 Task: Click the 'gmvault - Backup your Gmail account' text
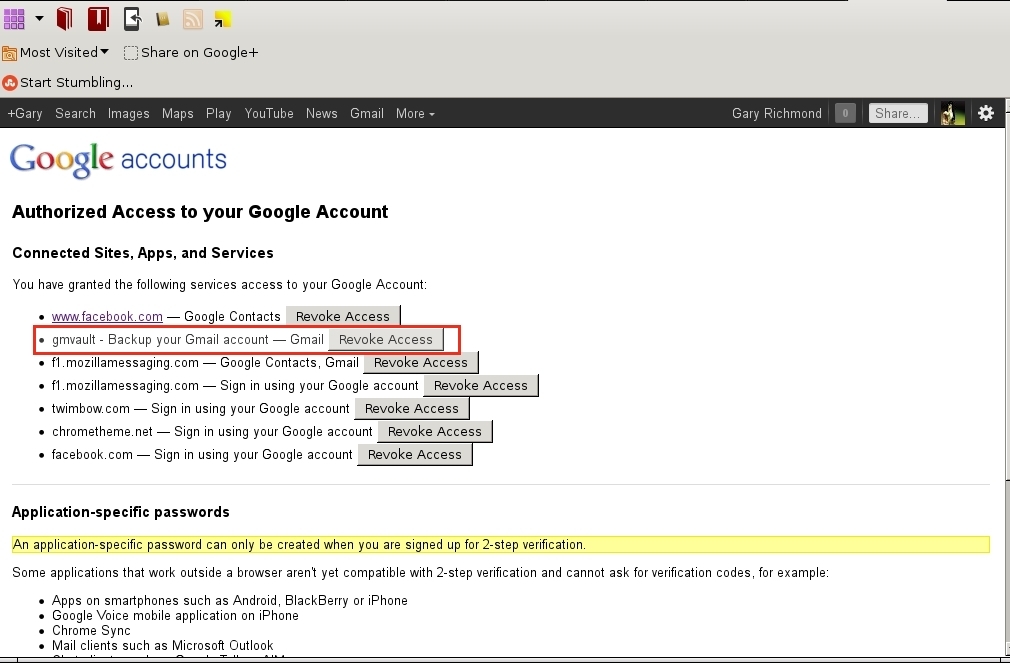pos(160,340)
